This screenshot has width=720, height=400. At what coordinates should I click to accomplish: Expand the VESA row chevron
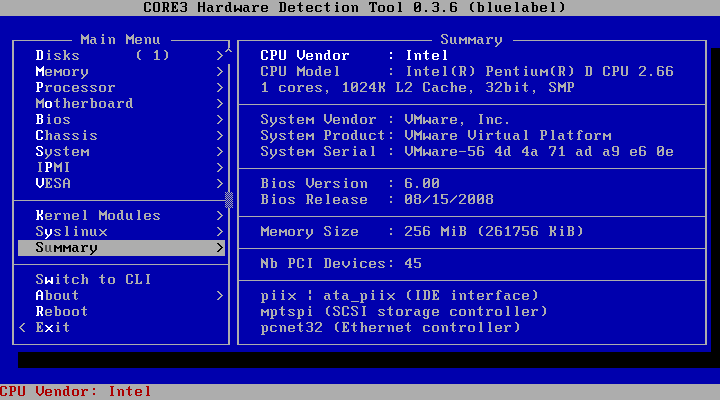click(x=219, y=184)
